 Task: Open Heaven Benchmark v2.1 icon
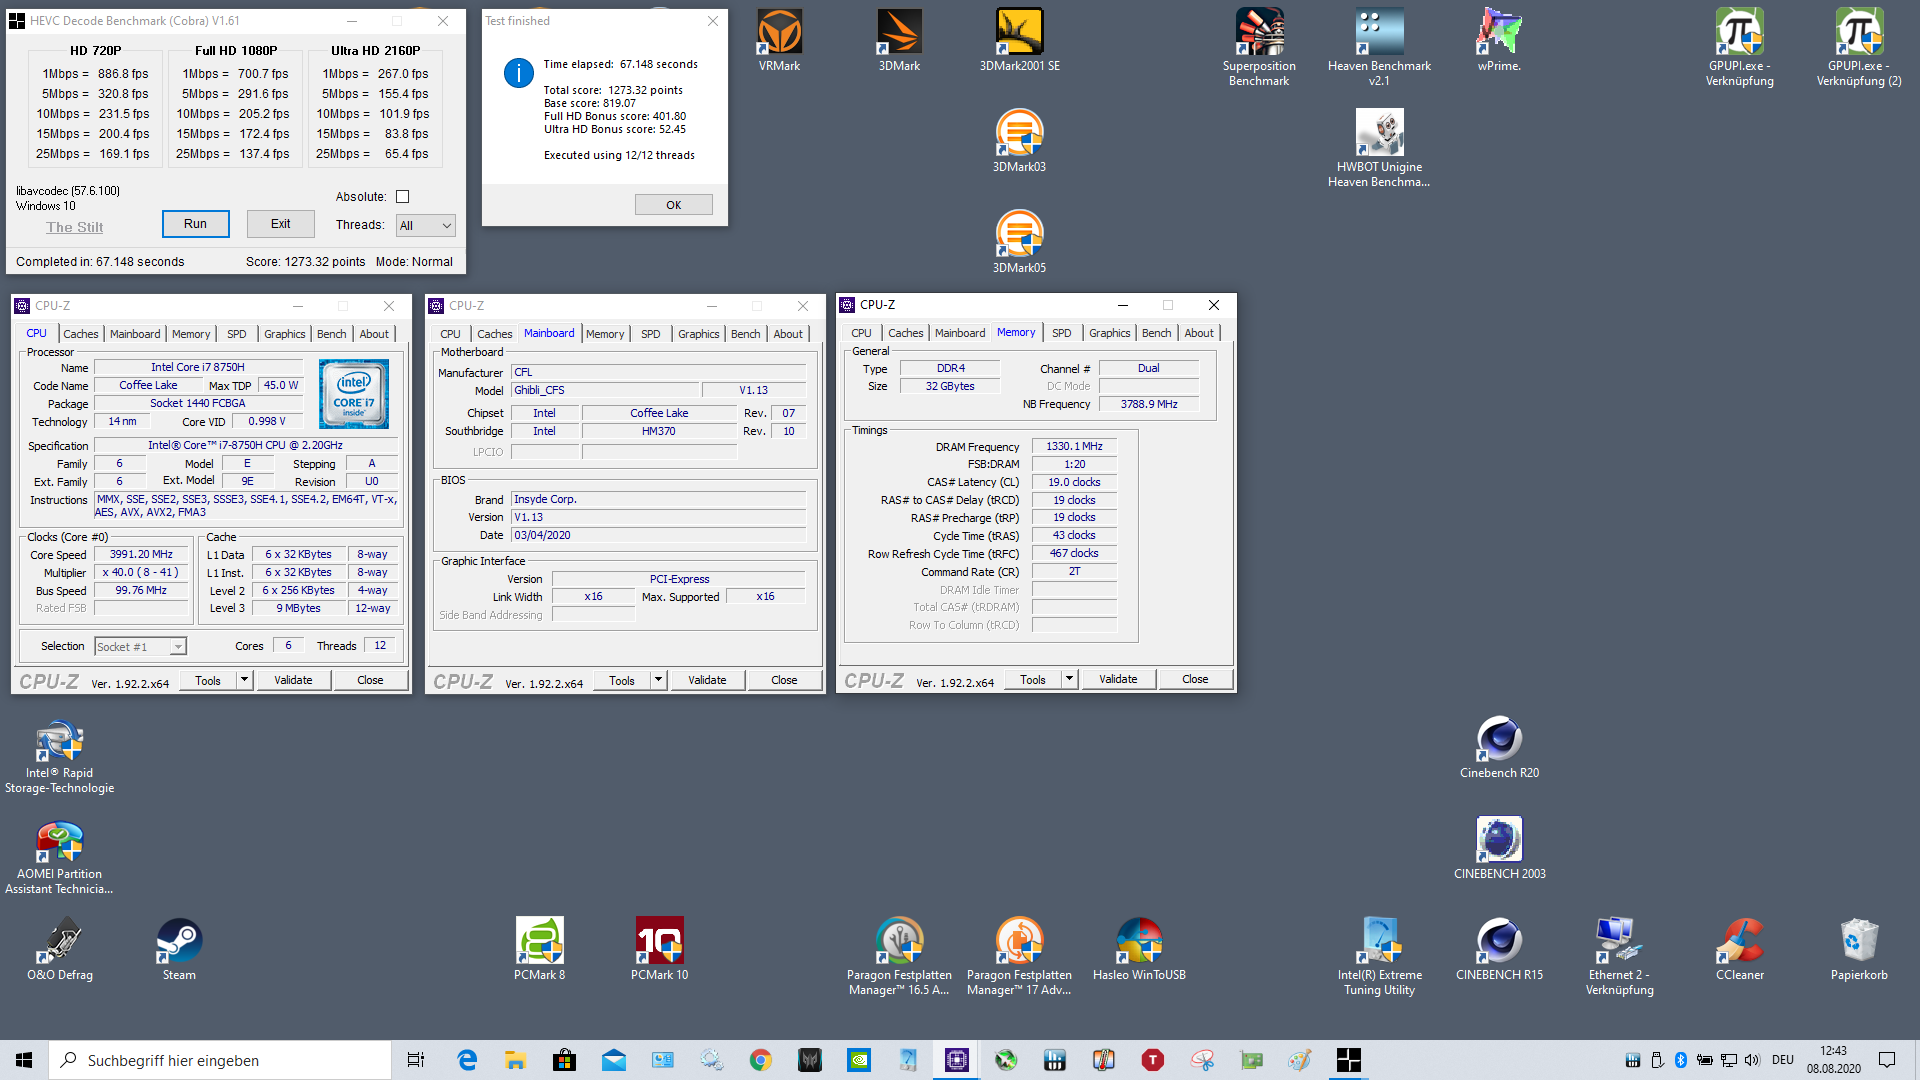(1379, 48)
